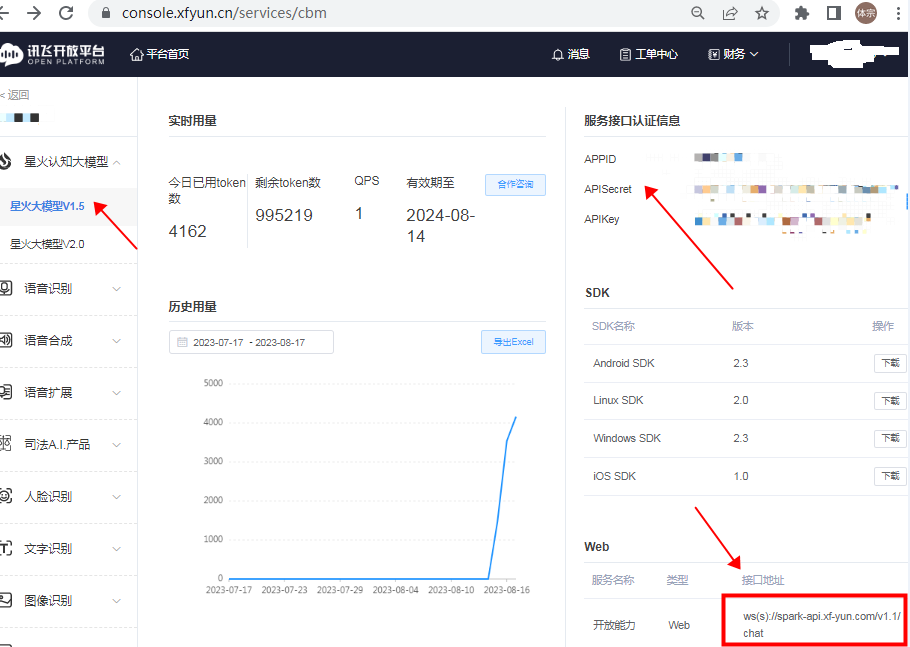This screenshot has height=647, width=910.
Task: Expand the 语音识别 sidebar section
Action: coord(117,289)
